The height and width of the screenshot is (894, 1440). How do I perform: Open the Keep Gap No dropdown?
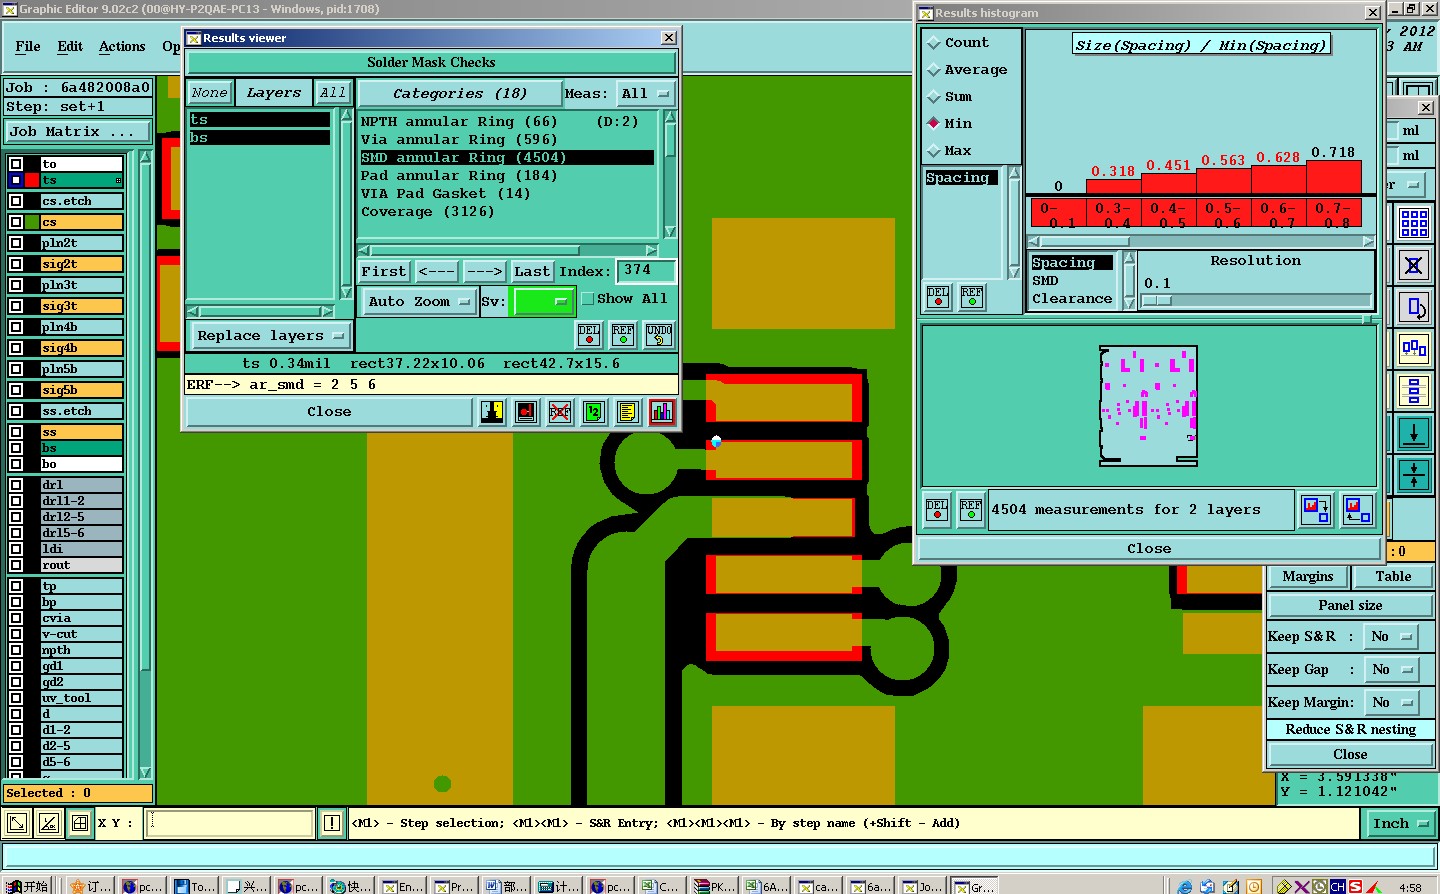[x=1392, y=670]
